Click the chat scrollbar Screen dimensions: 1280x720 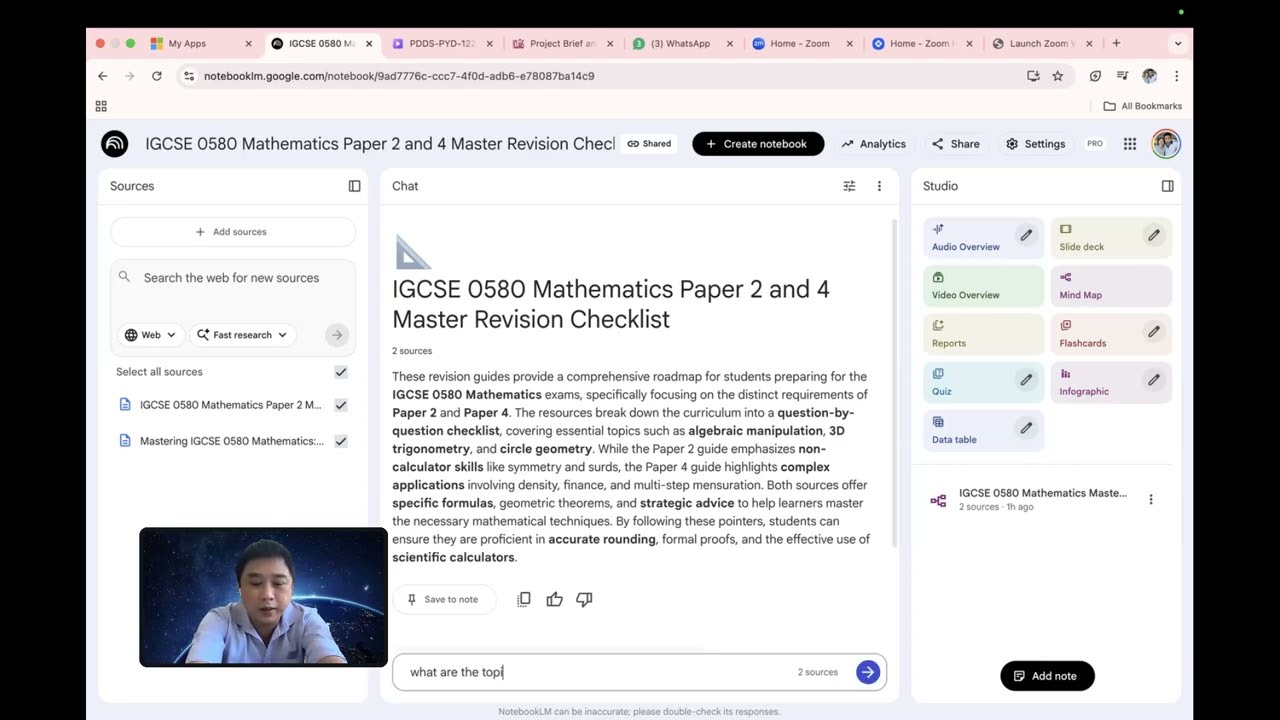pos(894,382)
